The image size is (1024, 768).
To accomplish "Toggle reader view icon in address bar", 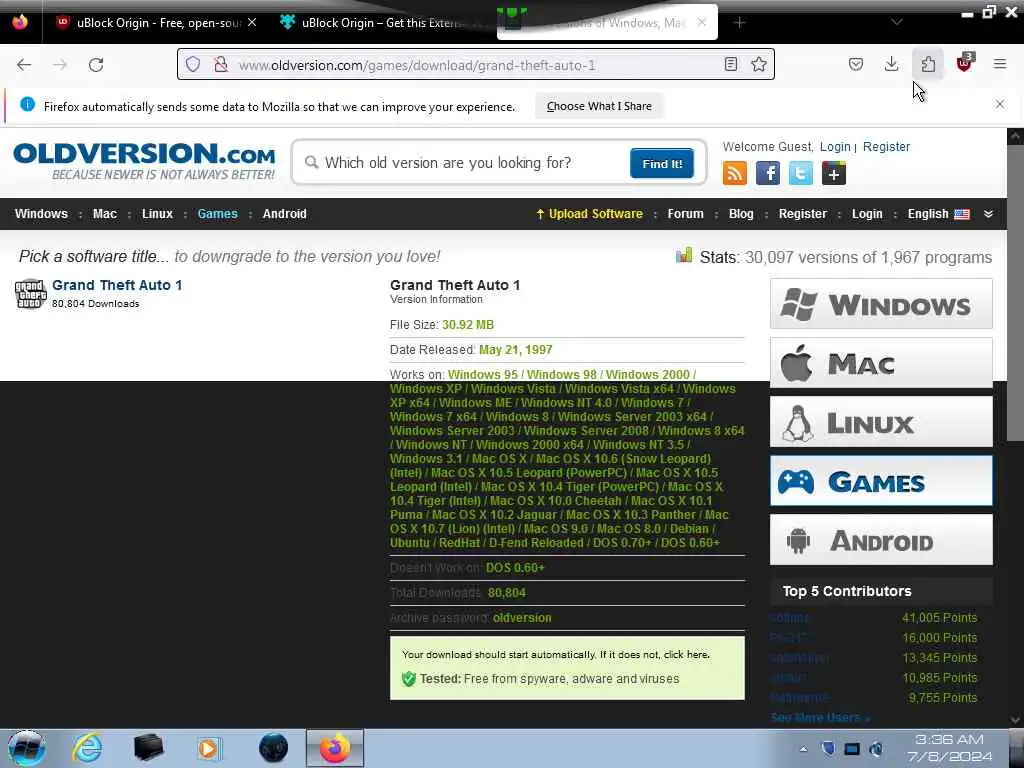I will click(x=731, y=64).
